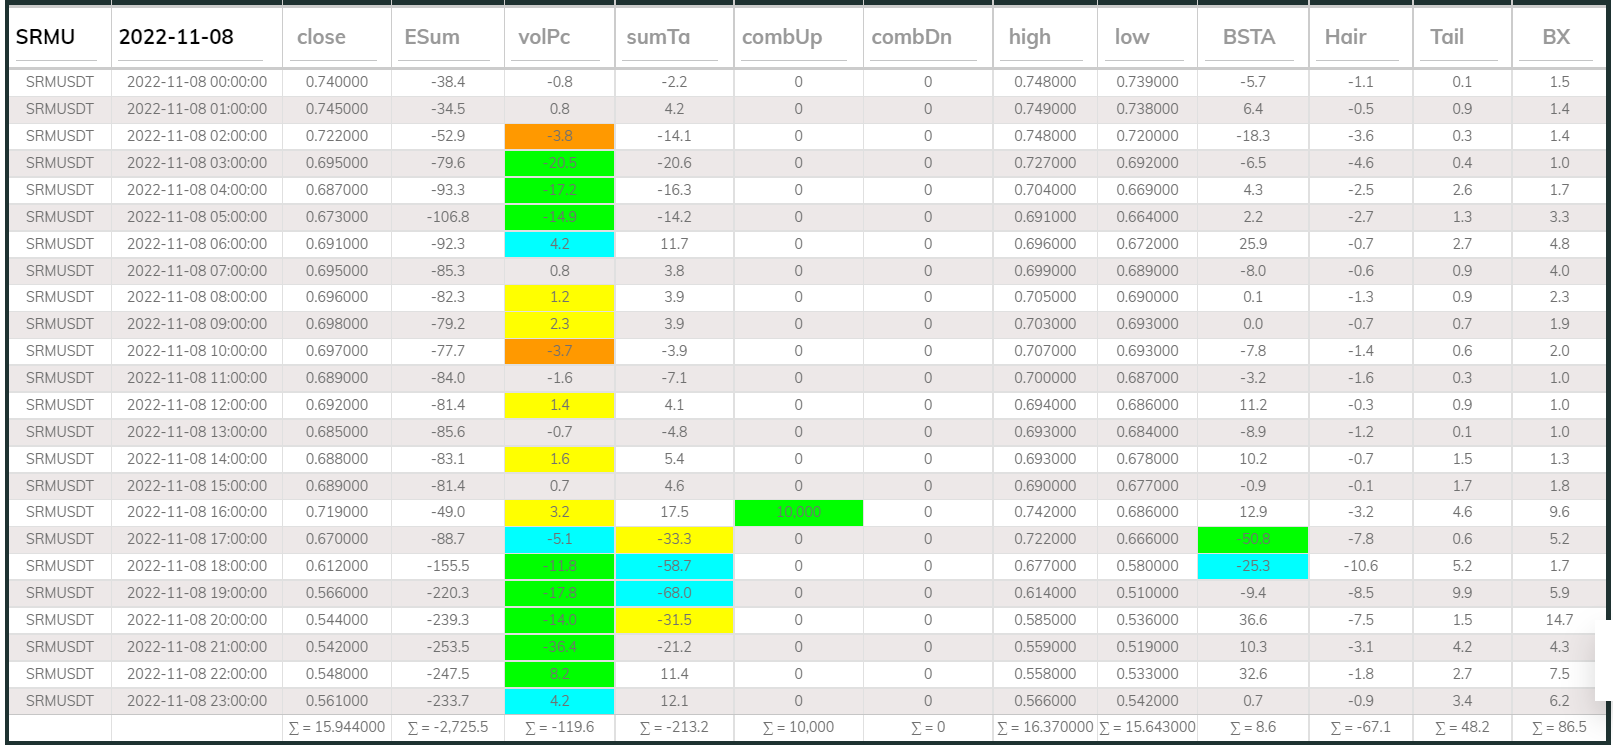
Task: Click the BSTA total 8.6
Action: [x=1253, y=727]
